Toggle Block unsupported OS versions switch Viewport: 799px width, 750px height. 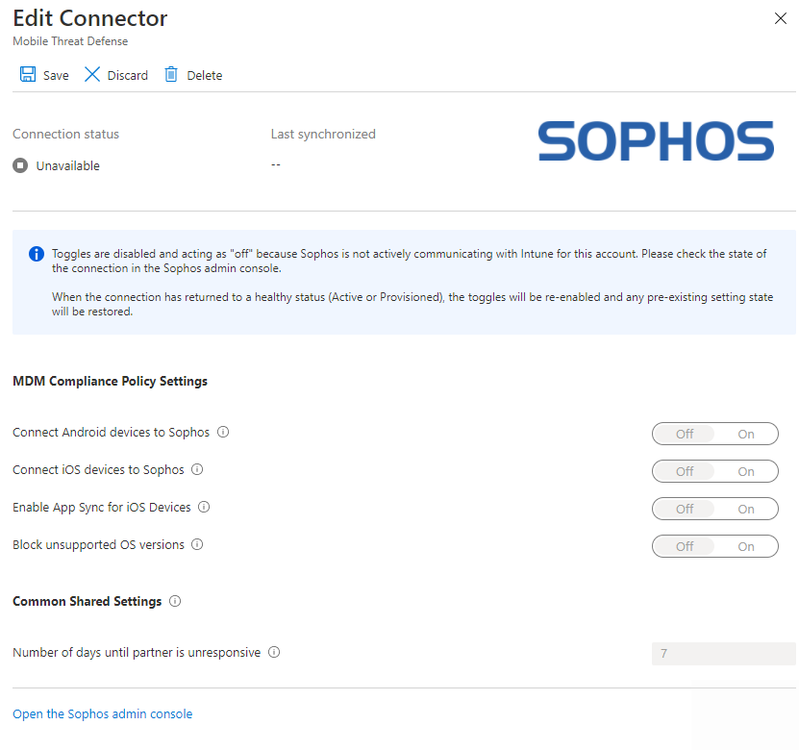click(x=714, y=546)
